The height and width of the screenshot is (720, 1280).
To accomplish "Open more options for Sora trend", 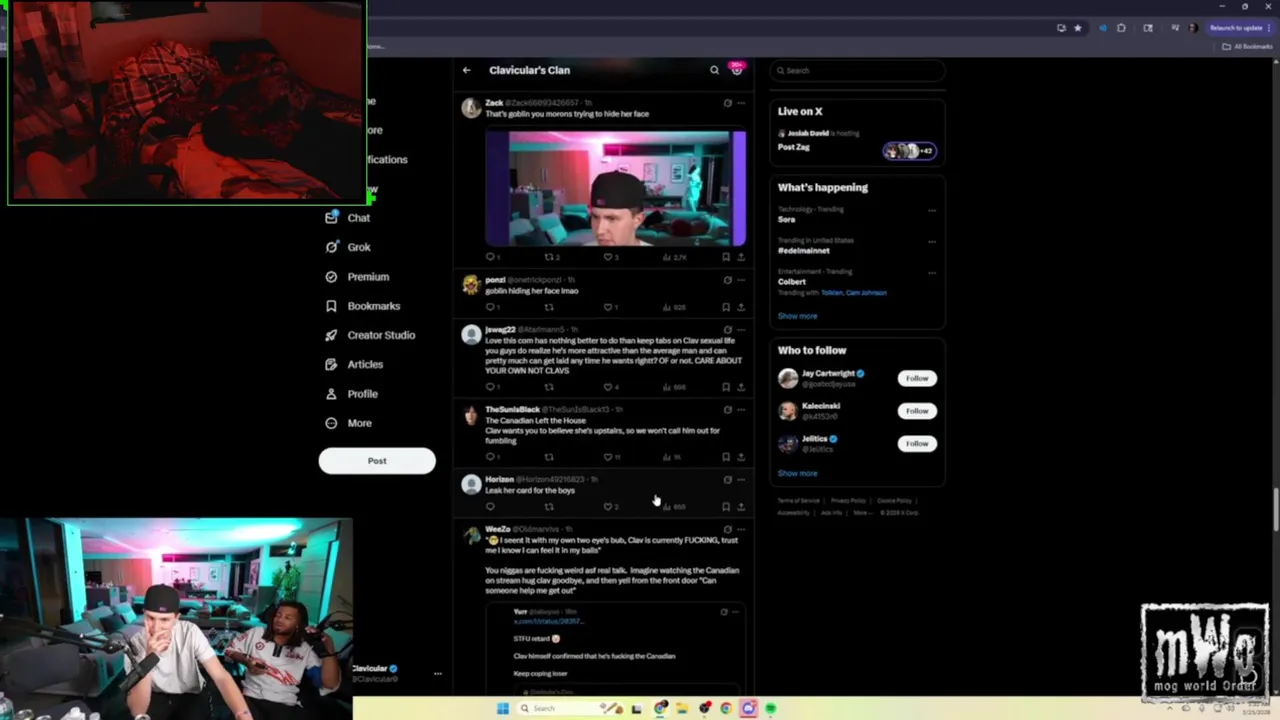I will pos(932,211).
